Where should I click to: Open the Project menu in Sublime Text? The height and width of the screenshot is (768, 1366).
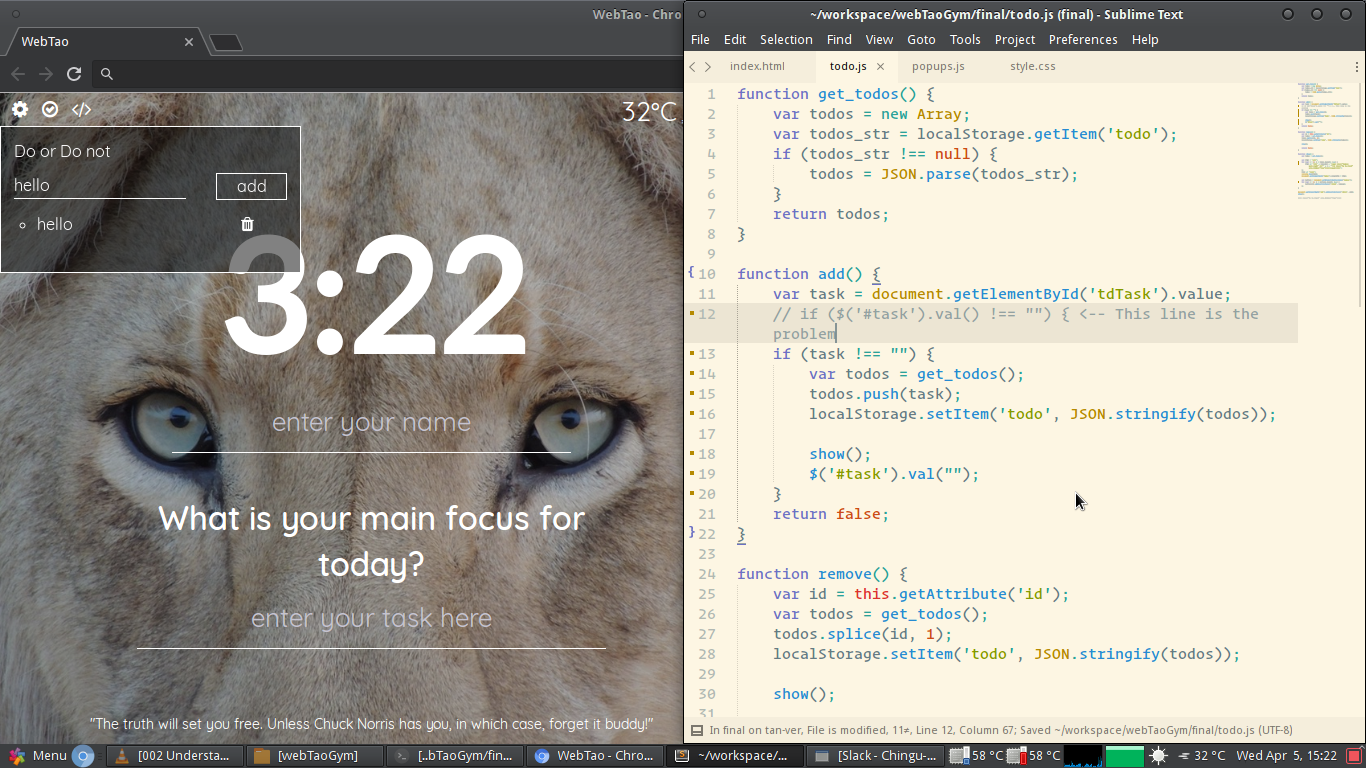tap(1015, 40)
